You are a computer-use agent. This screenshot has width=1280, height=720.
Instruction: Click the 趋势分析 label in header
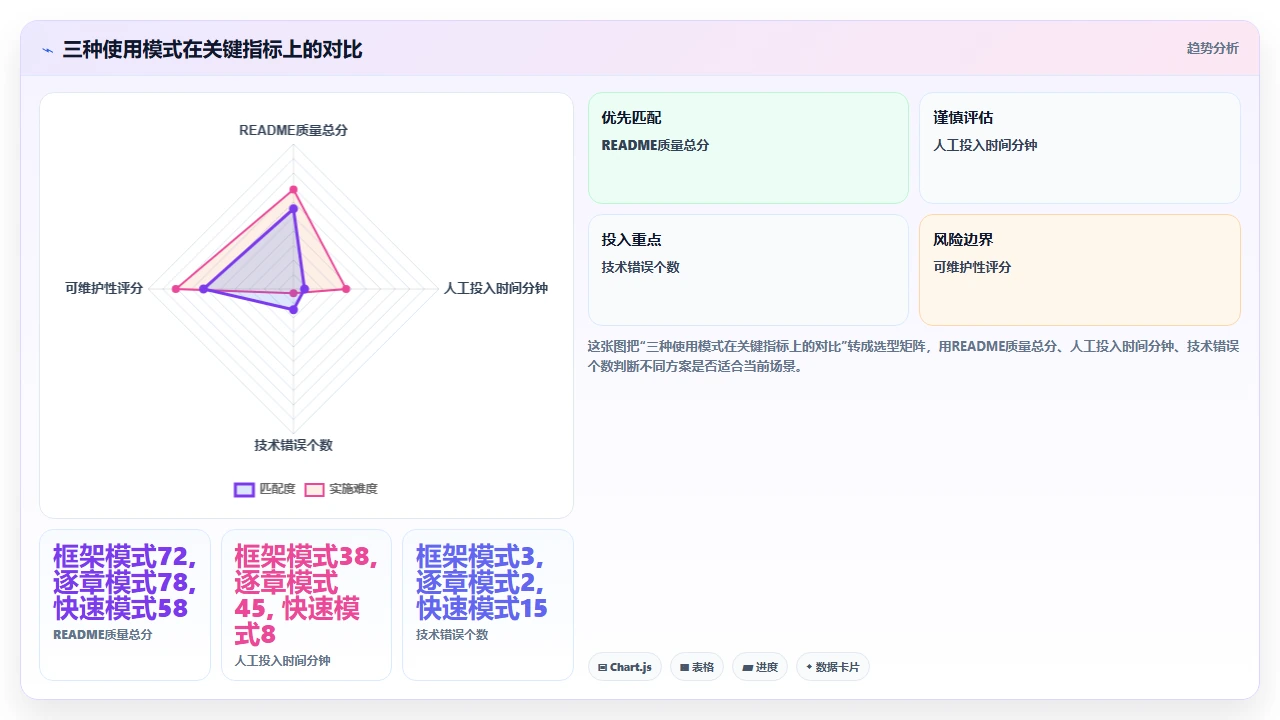[x=1212, y=48]
